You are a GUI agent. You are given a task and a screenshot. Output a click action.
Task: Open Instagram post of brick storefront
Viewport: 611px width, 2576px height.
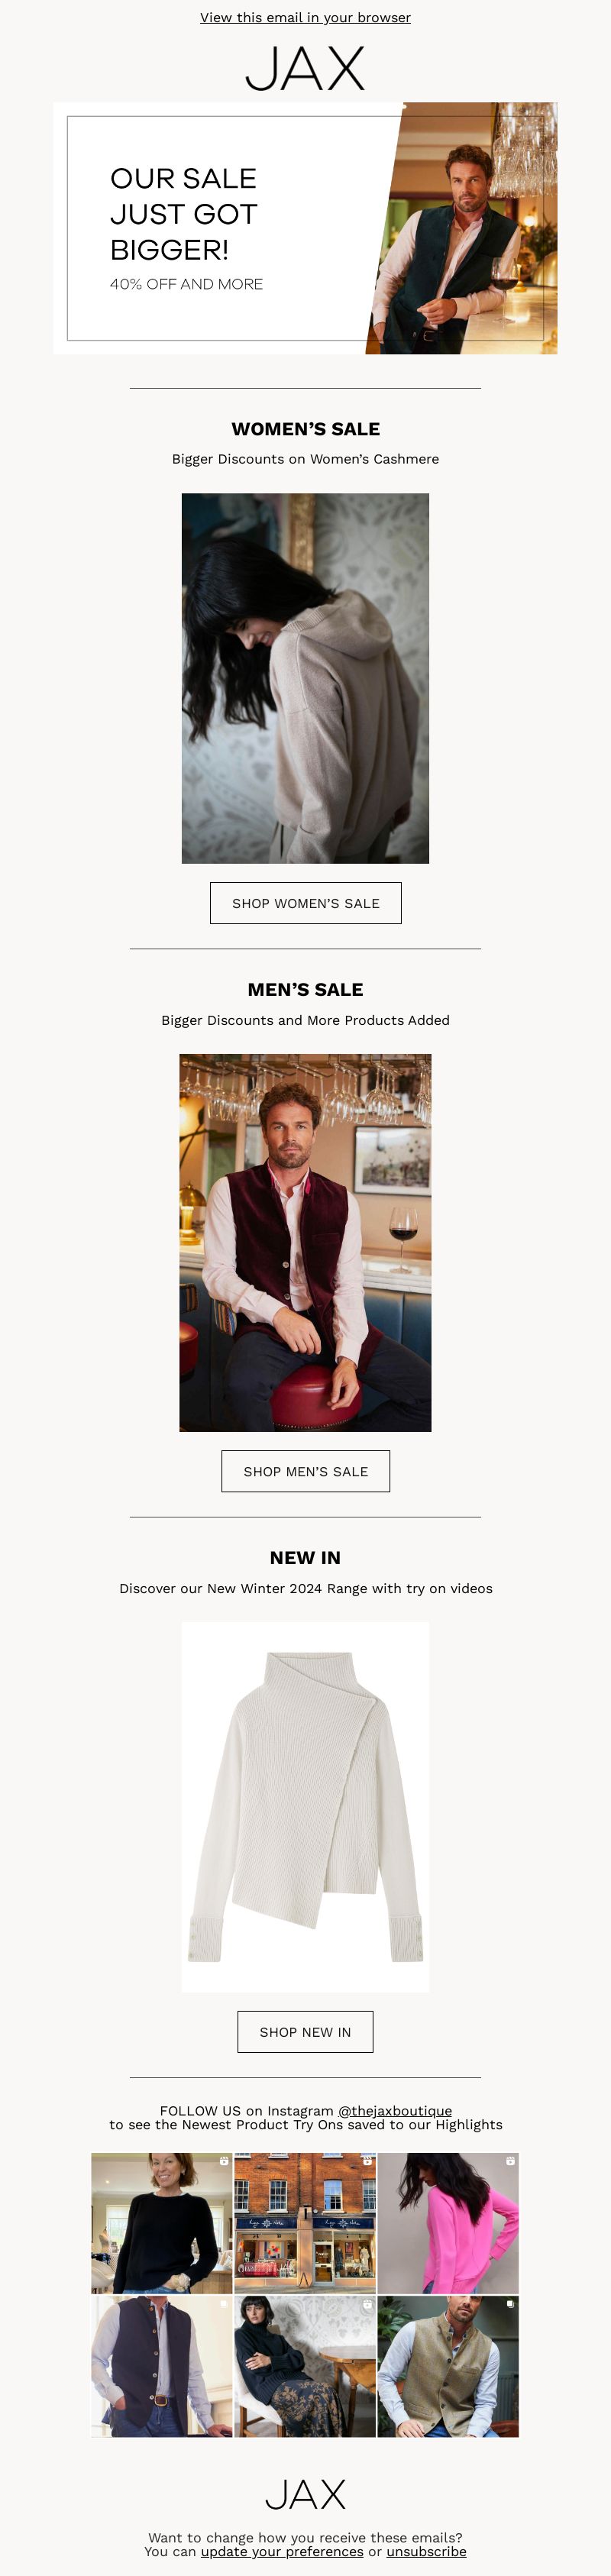point(305,2223)
